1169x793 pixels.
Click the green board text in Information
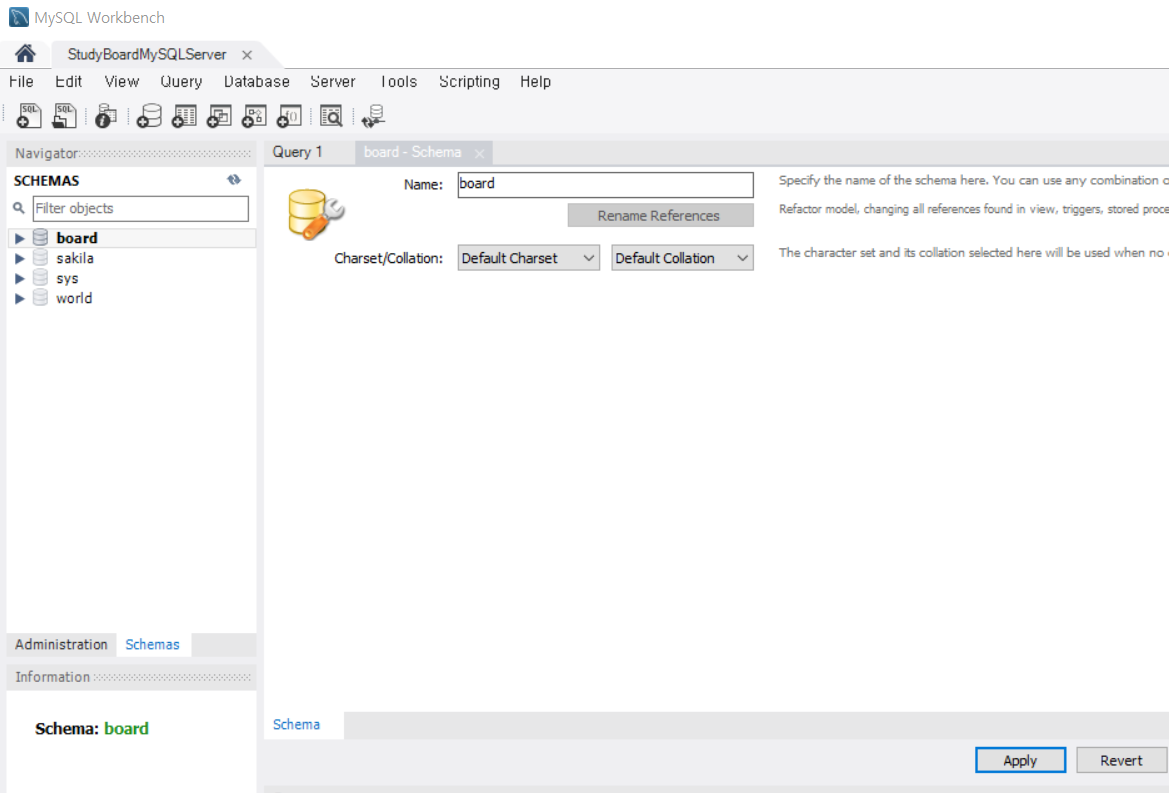pyautogui.click(x=126, y=728)
